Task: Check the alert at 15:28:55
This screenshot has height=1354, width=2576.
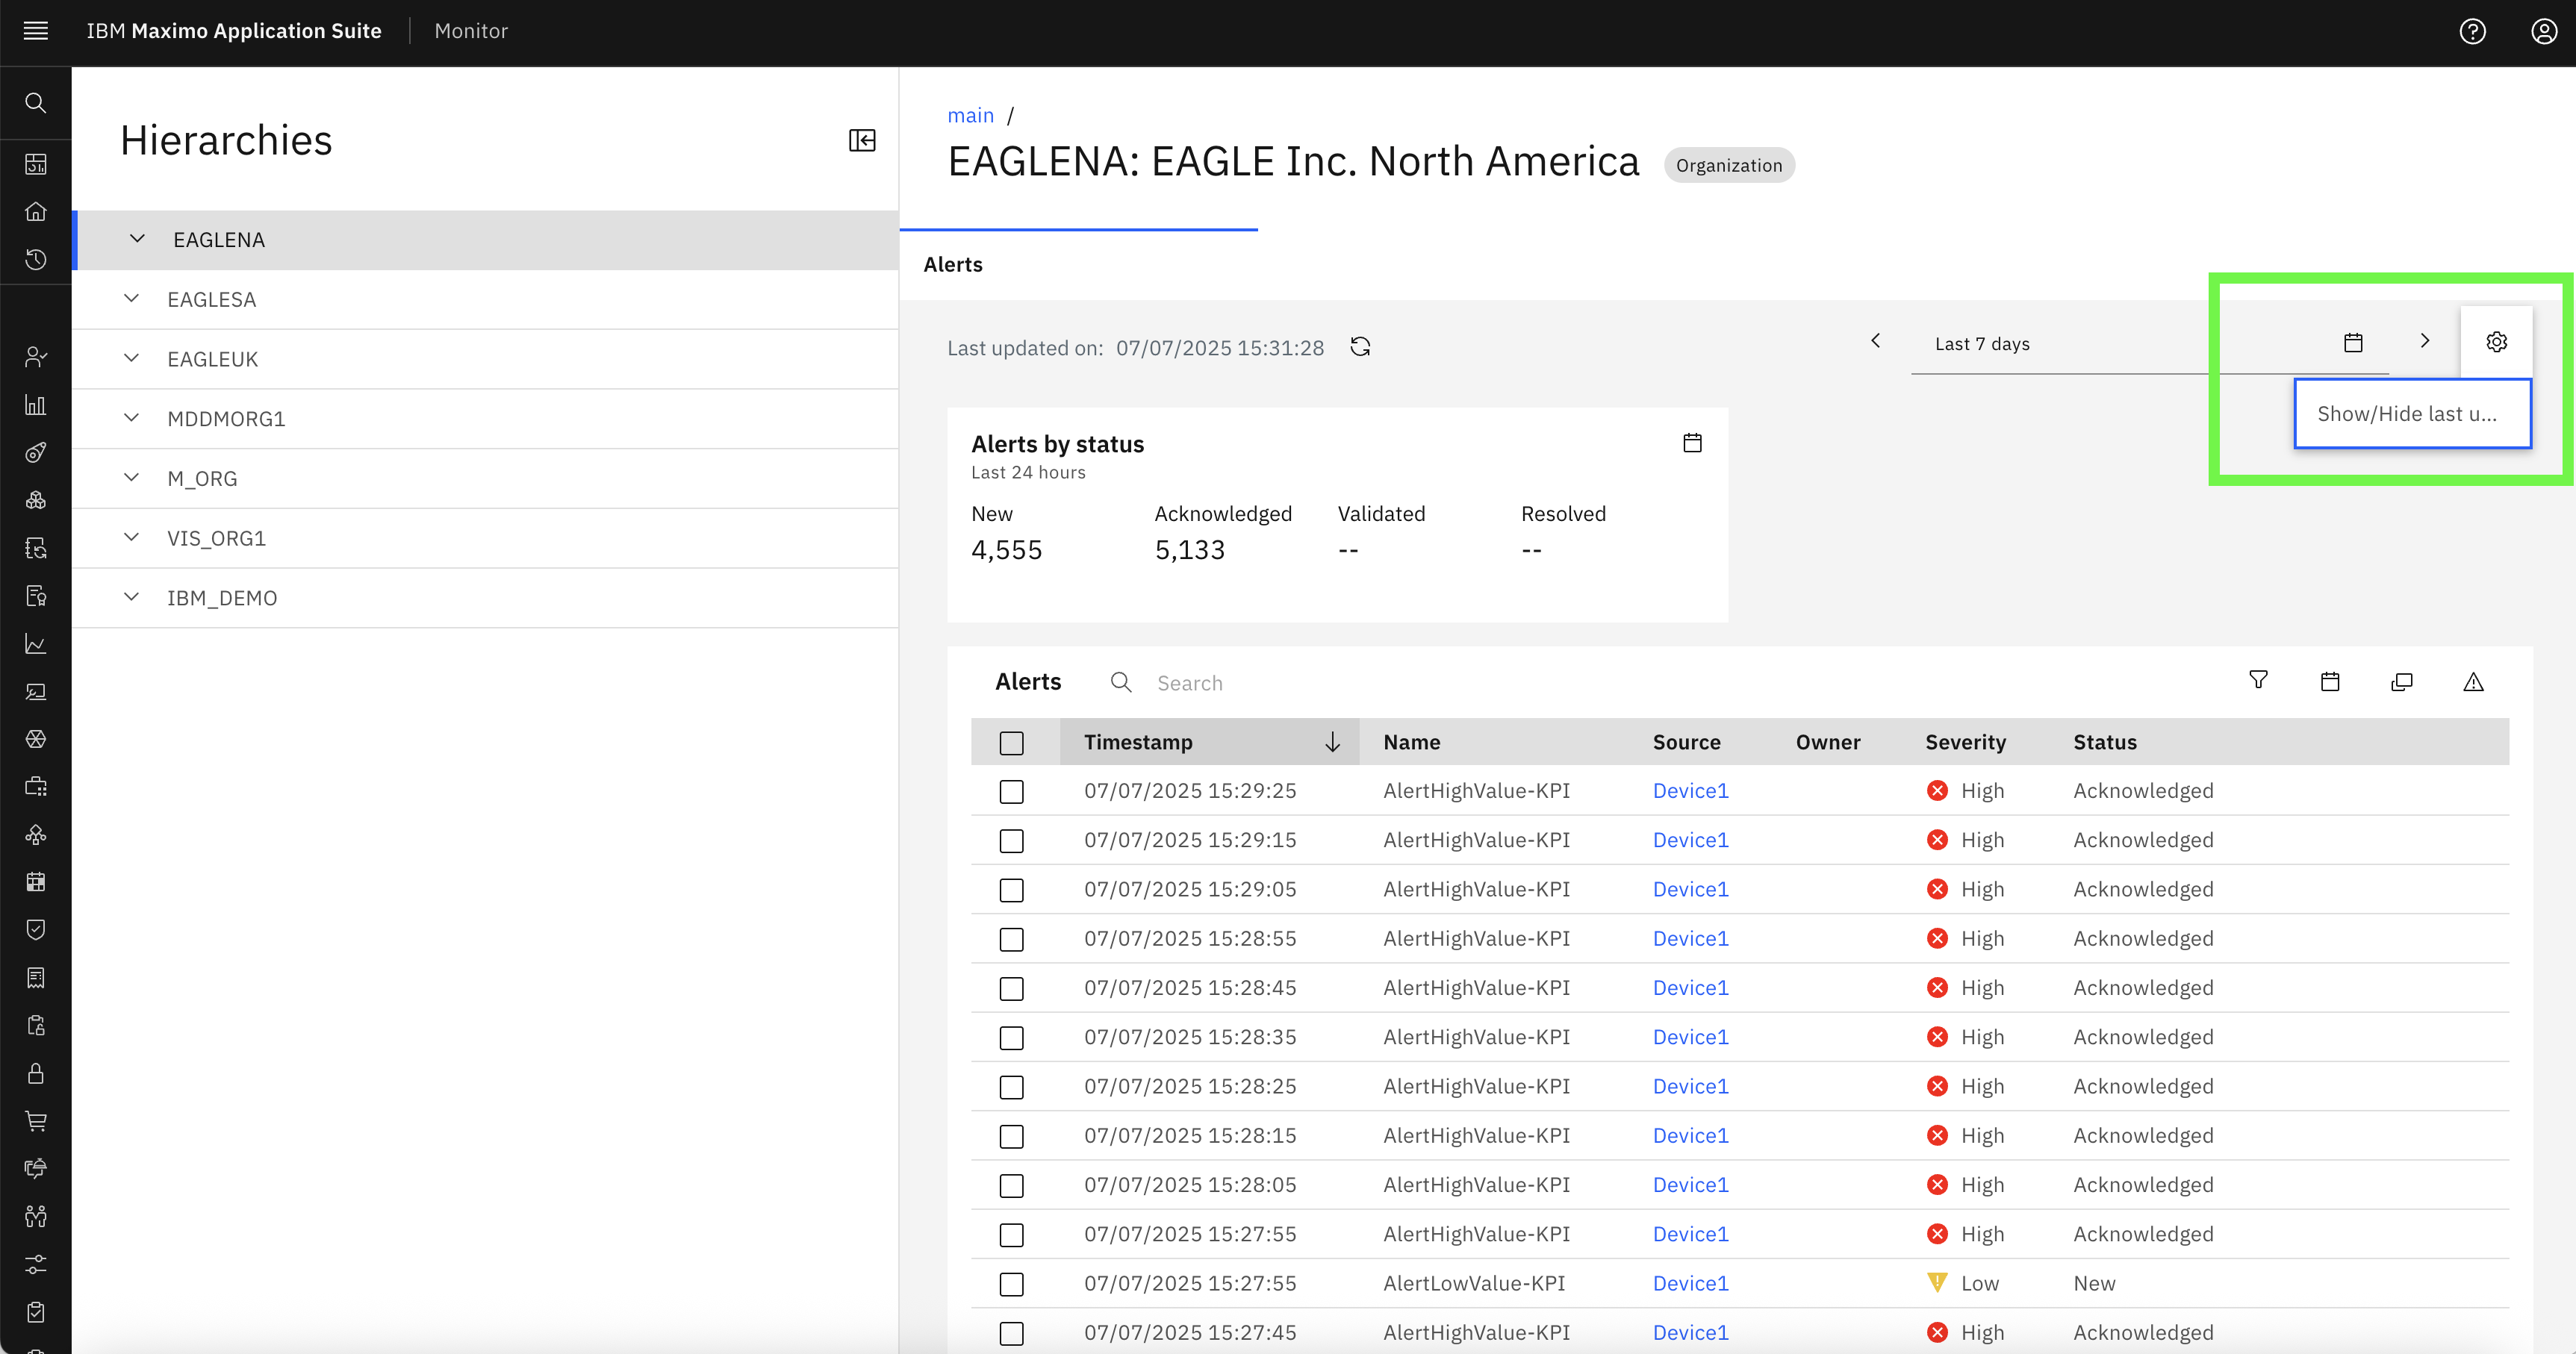Action: 1011,940
